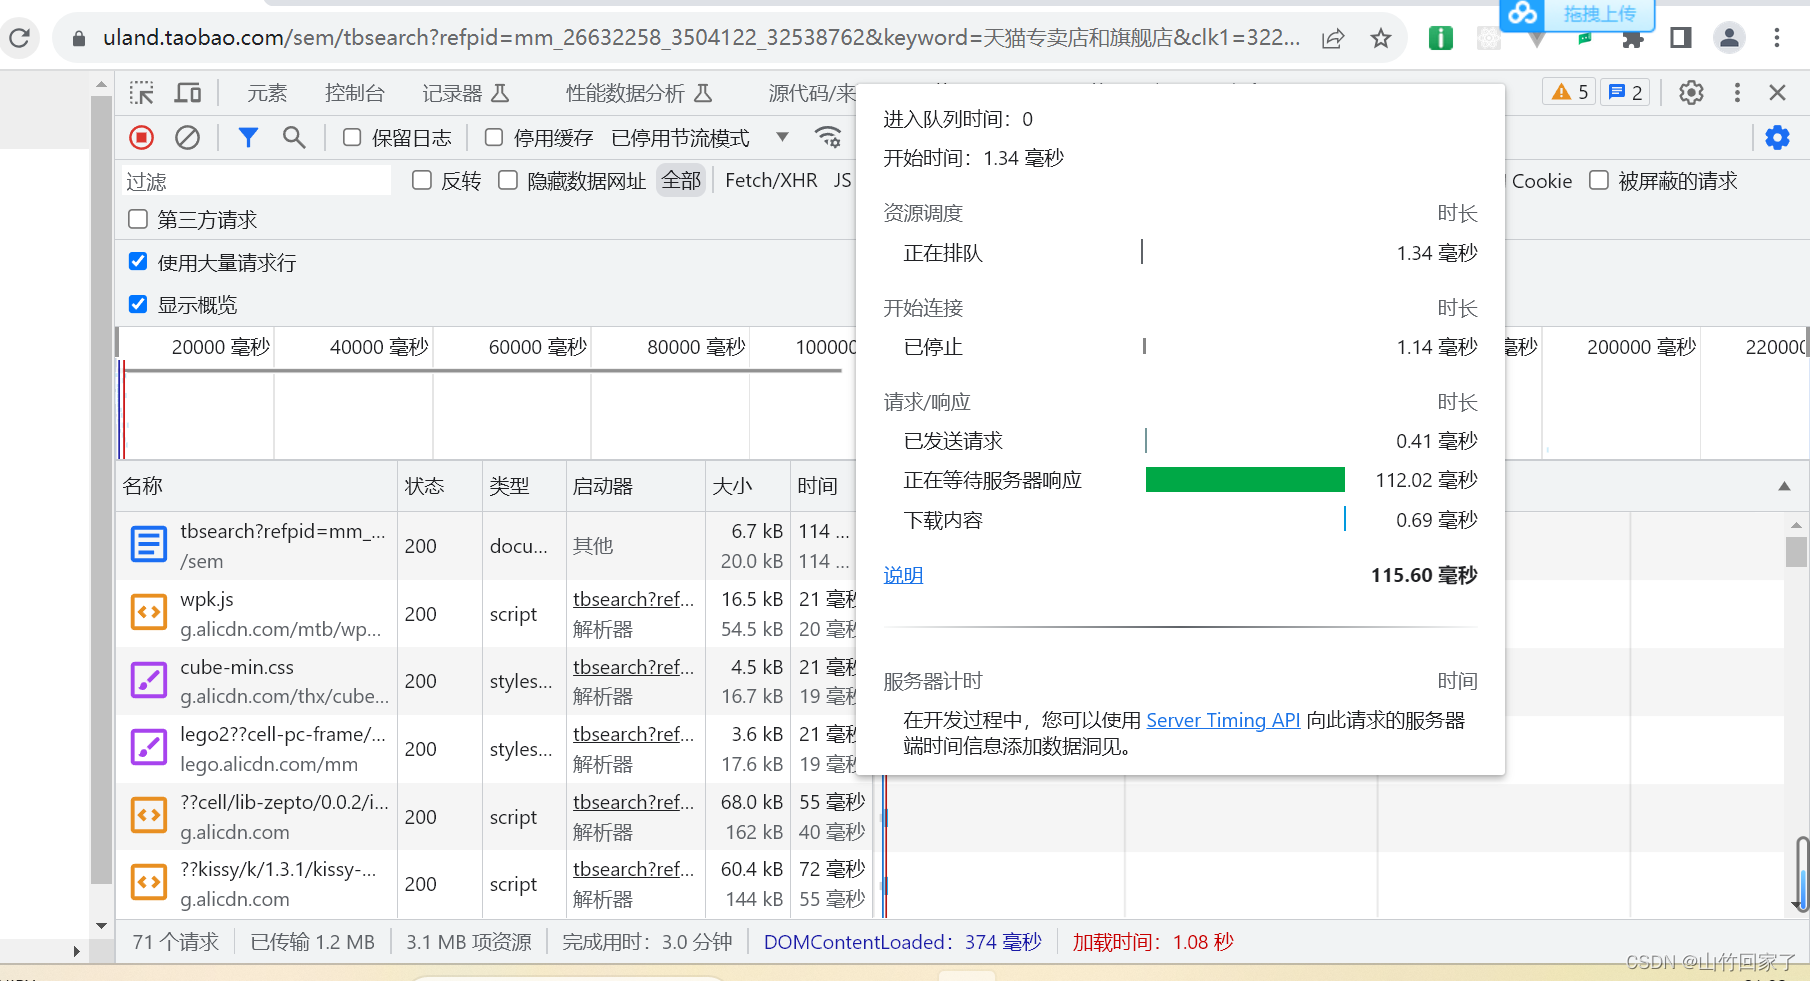Open initiator link for wpk.js row

(633, 599)
